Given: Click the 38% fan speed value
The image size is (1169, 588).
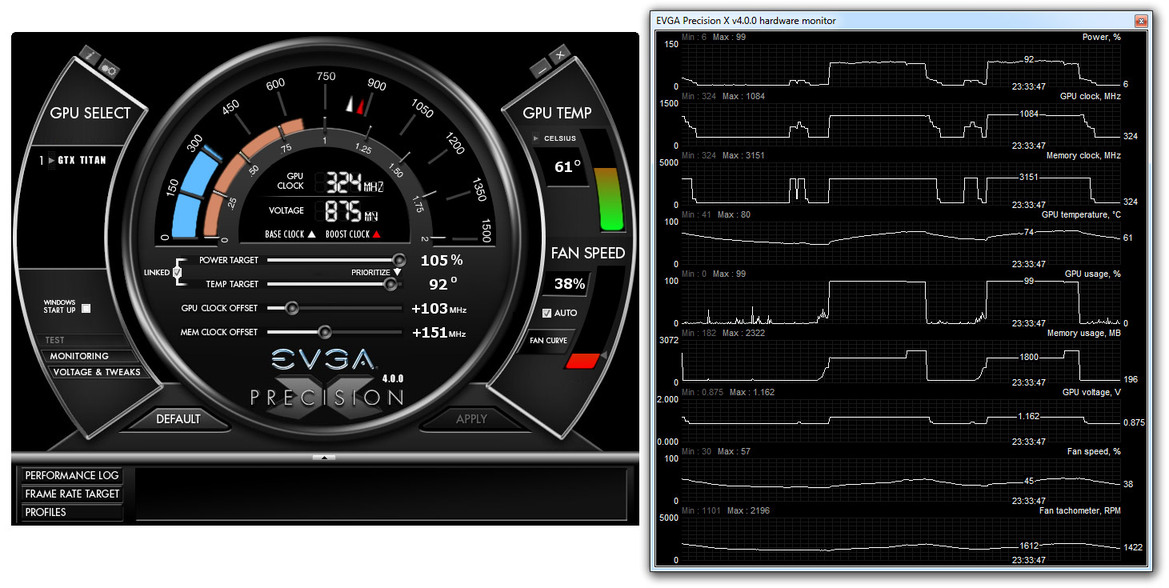Looking at the screenshot, I should [570, 284].
